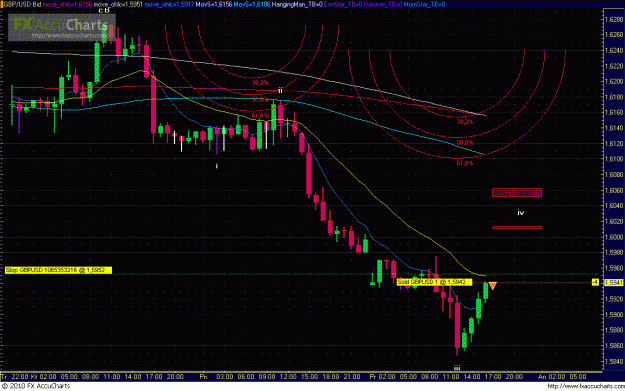
Task: Select the Hammer_TB=0 indicator label
Action: click(x=383, y=4)
